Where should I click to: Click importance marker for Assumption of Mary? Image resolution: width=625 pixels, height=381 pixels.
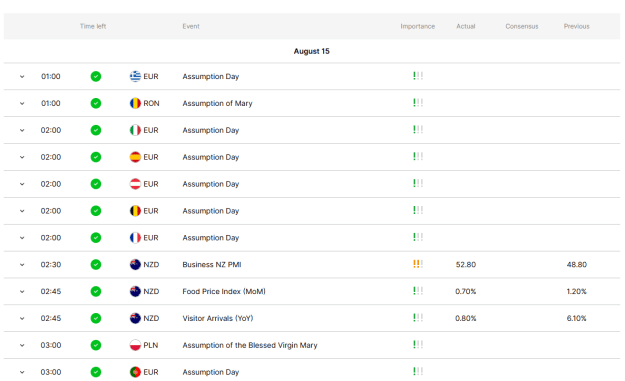coord(418,102)
